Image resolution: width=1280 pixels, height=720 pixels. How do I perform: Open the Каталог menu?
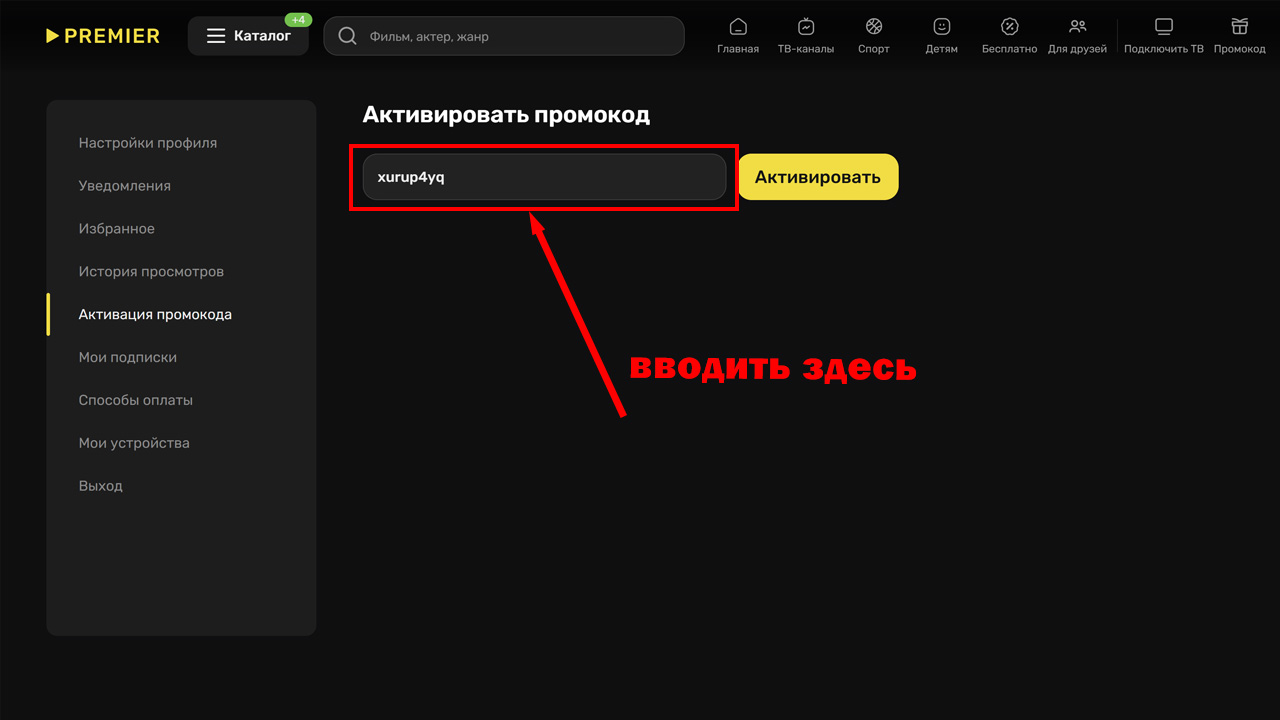(248, 36)
